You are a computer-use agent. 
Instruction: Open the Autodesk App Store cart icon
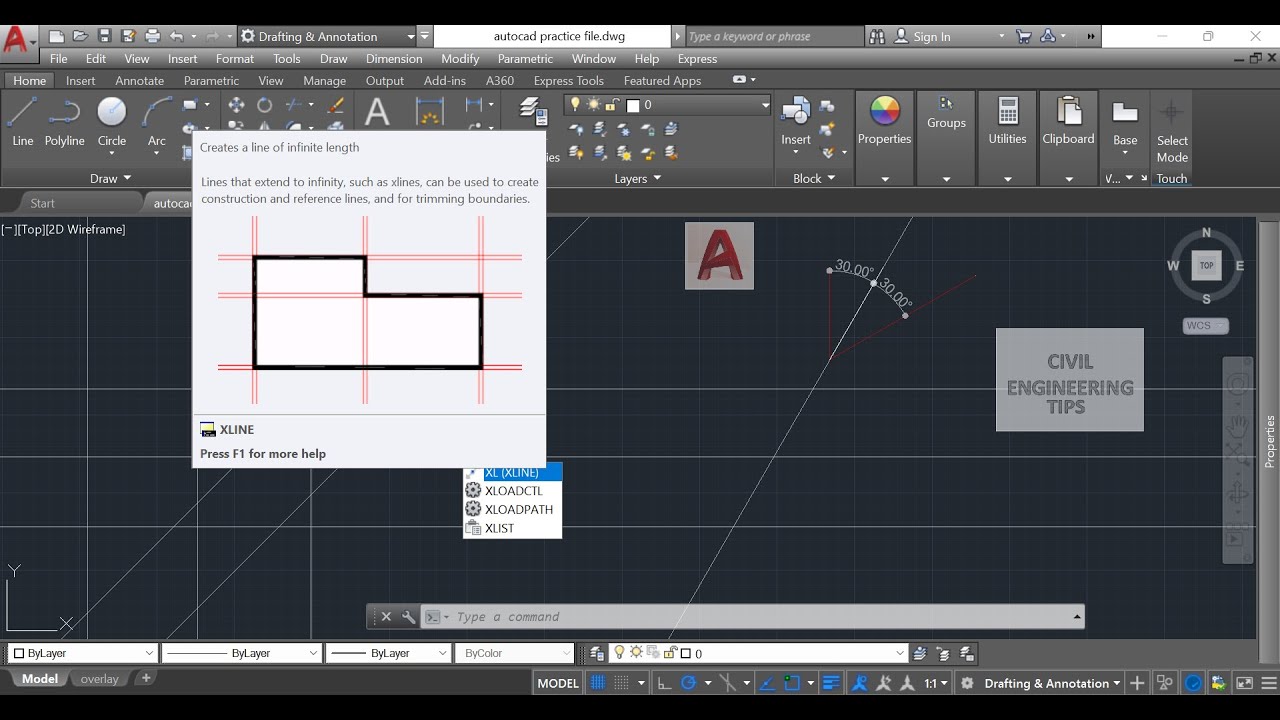(x=1023, y=36)
